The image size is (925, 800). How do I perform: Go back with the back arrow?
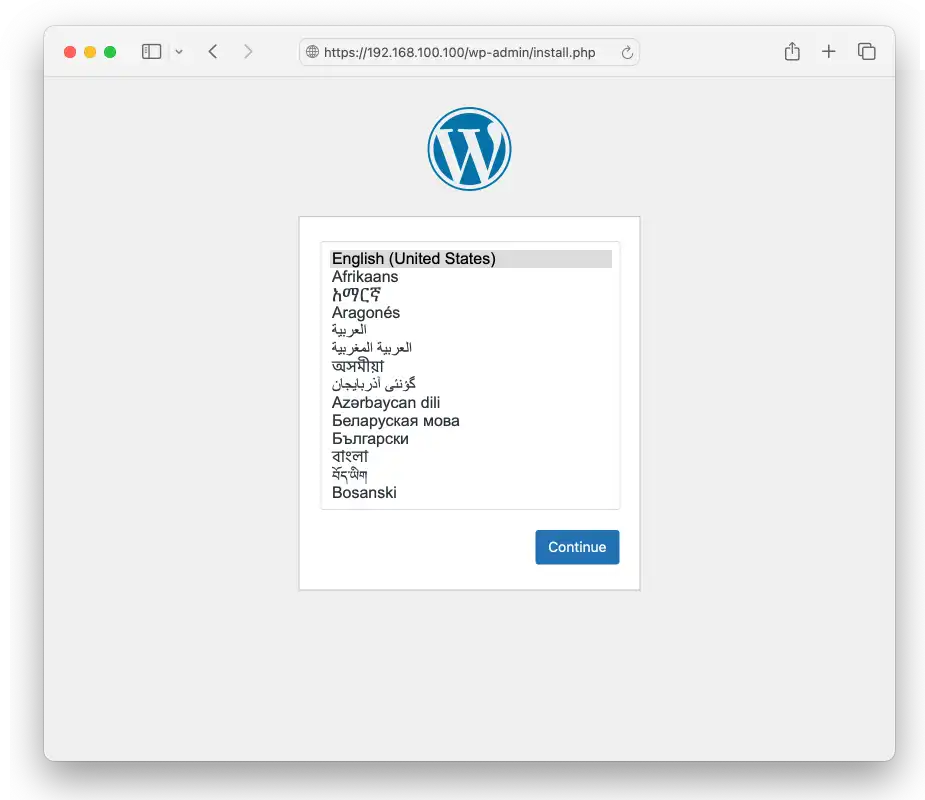[x=213, y=52]
